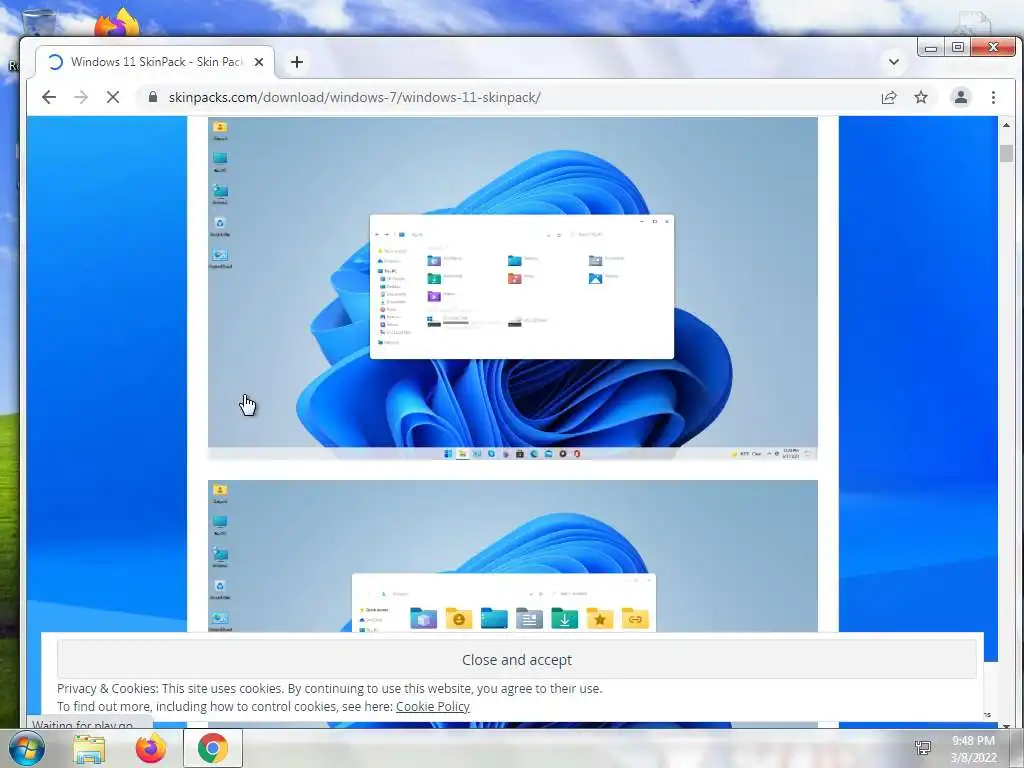Open the Chrome profile avatar menu

point(961,97)
